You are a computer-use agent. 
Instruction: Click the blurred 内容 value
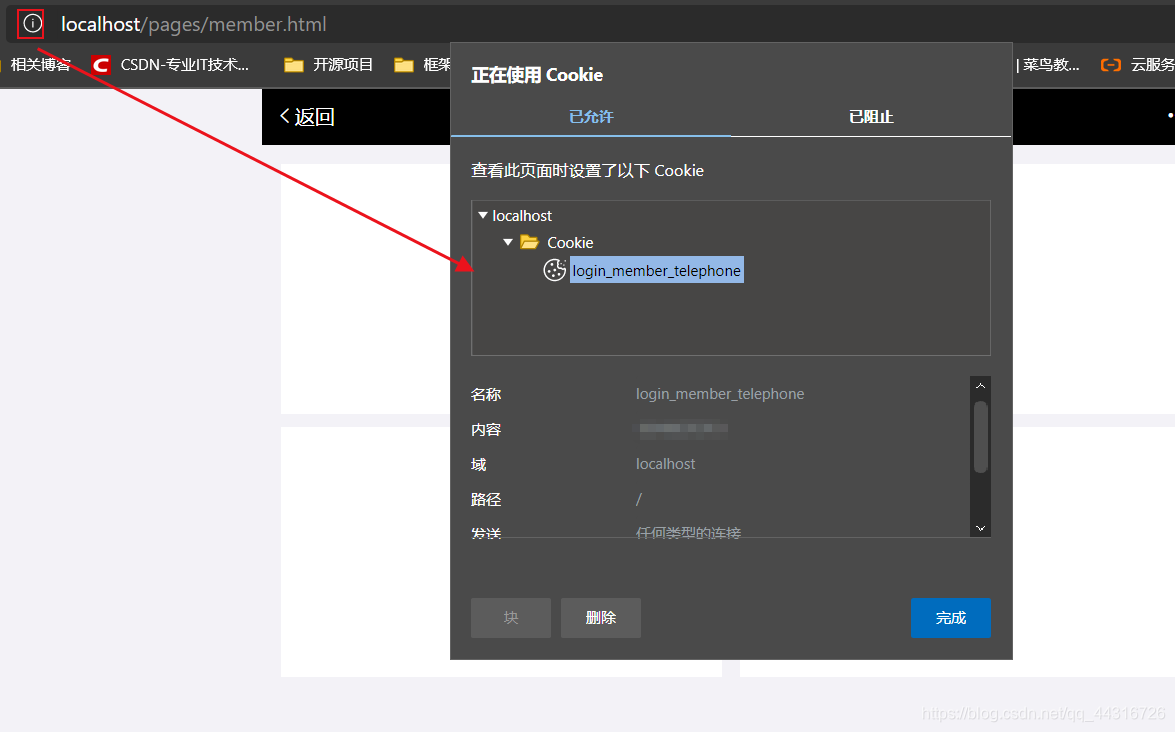pos(681,429)
